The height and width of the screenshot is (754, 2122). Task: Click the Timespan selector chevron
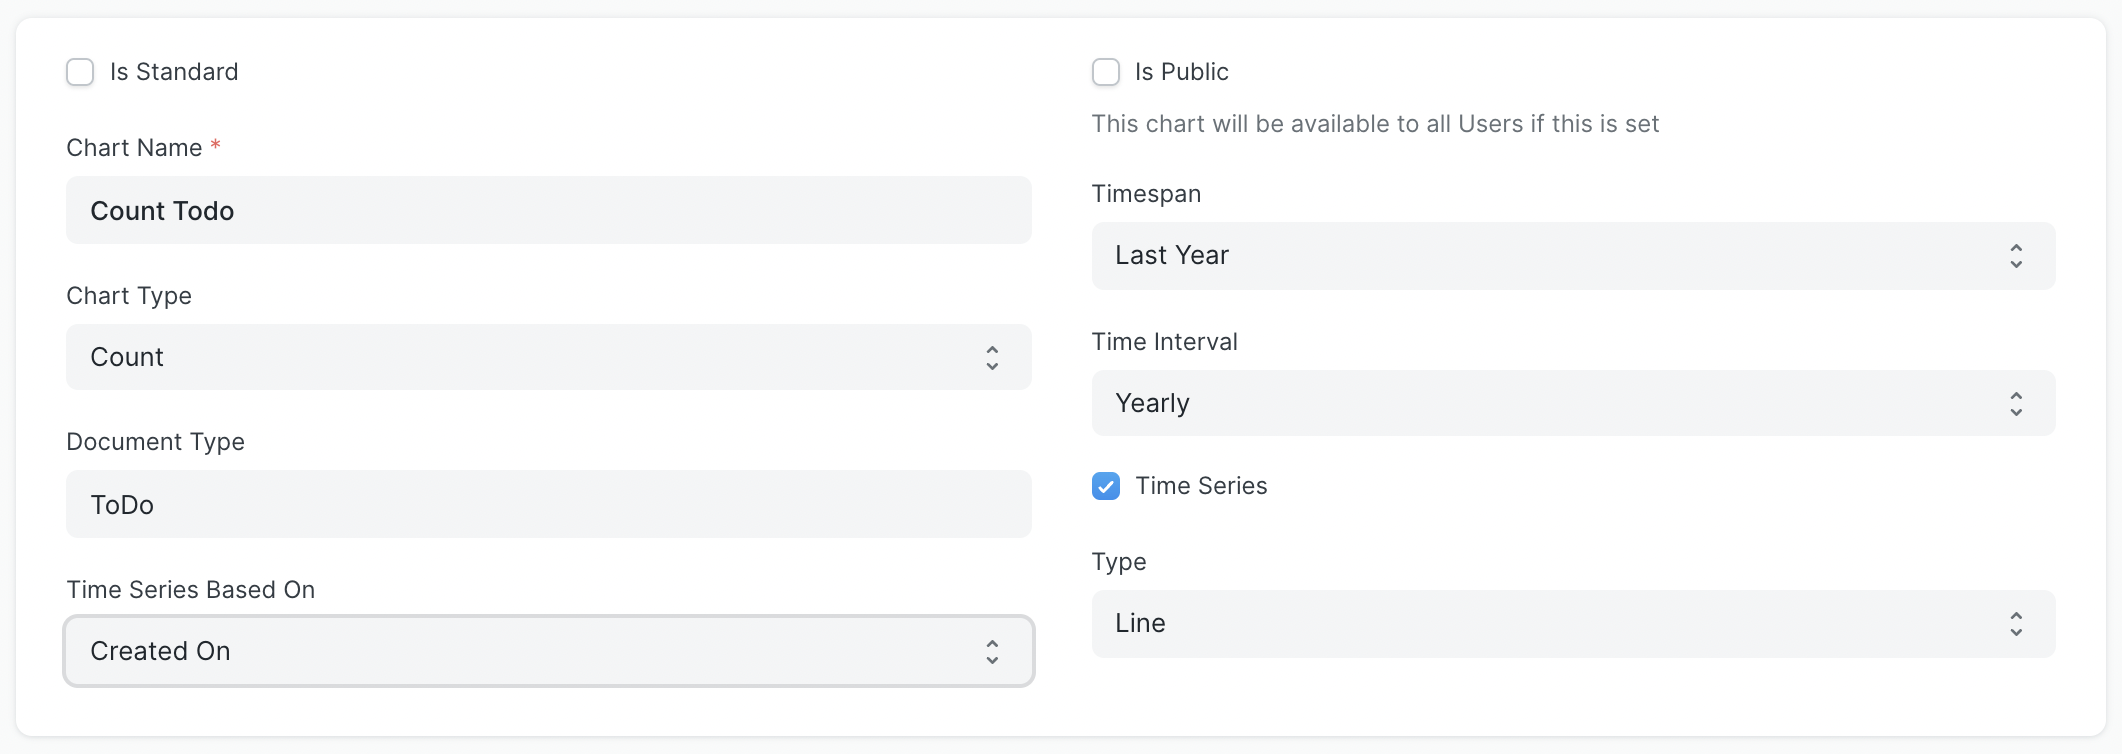click(x=2016, y=256)
